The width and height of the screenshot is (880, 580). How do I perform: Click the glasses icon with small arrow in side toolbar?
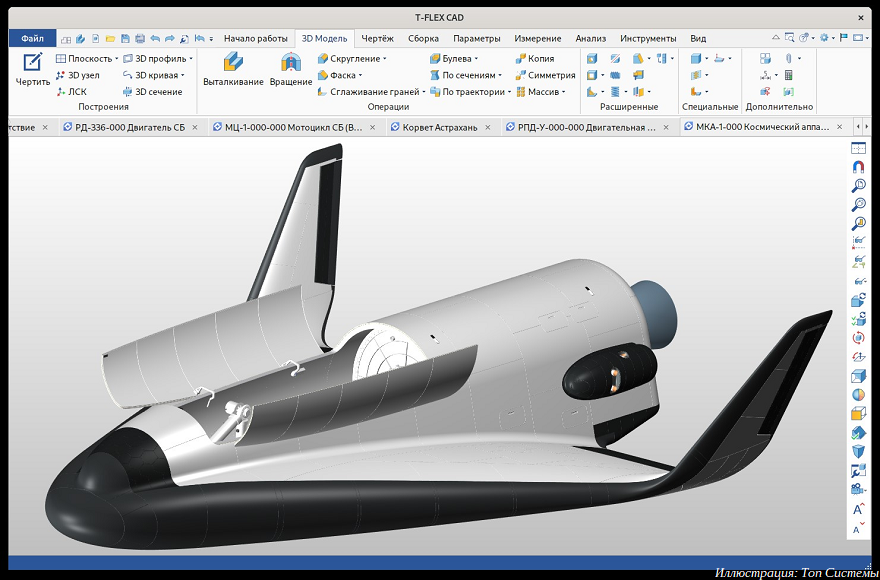pyautogui.click(x=858, y=281)
